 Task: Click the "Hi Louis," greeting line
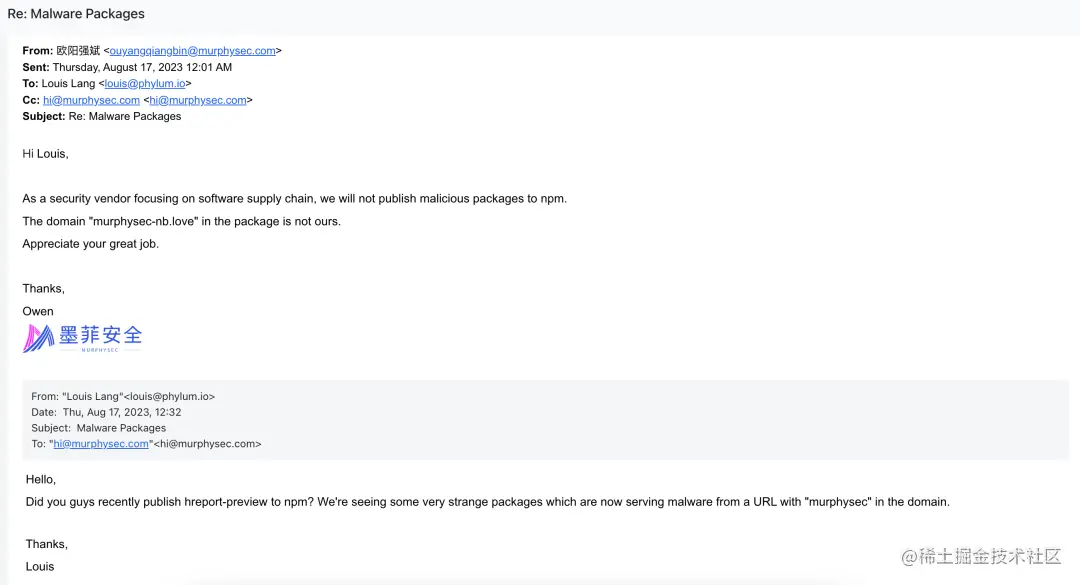pyautogui.click(x=45, y=154)
